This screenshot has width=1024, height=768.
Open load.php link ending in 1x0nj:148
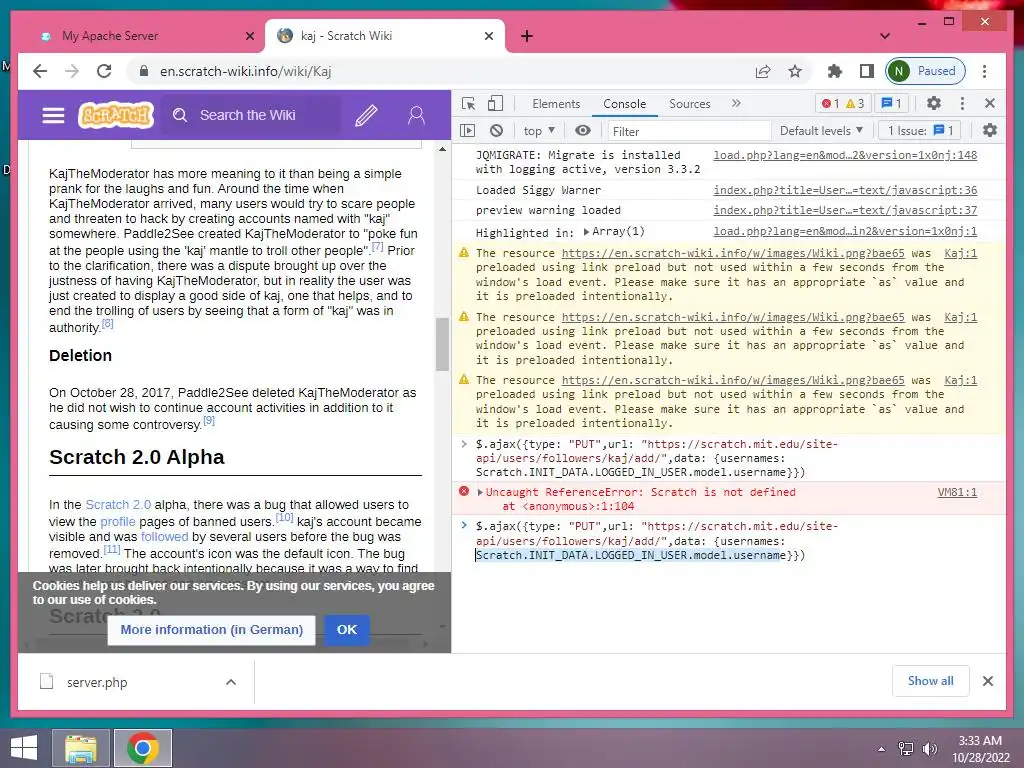click(x=845, y=155)
